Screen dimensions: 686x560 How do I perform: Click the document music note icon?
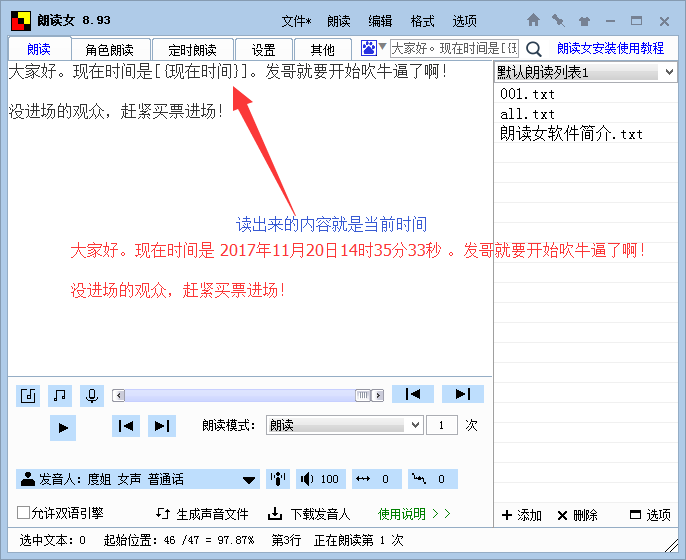pos(28,396)
